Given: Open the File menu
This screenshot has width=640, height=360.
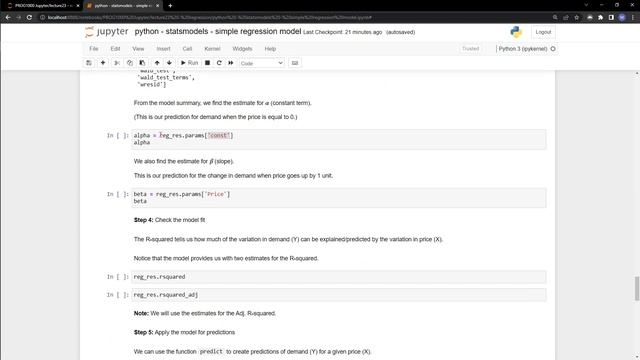Looking at the screenshot, I should (x=94, y=49).
